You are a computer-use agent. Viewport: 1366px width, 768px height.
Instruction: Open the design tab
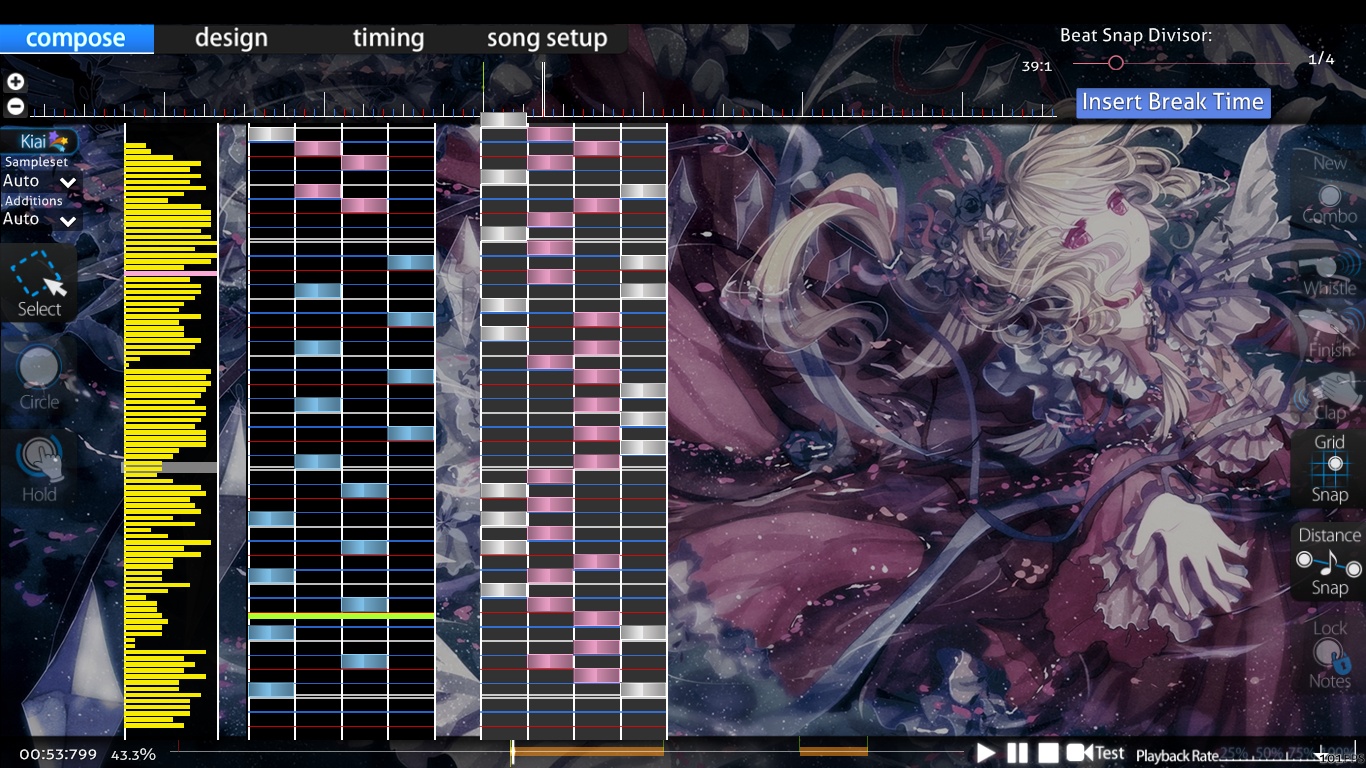[x=231, y=38]
